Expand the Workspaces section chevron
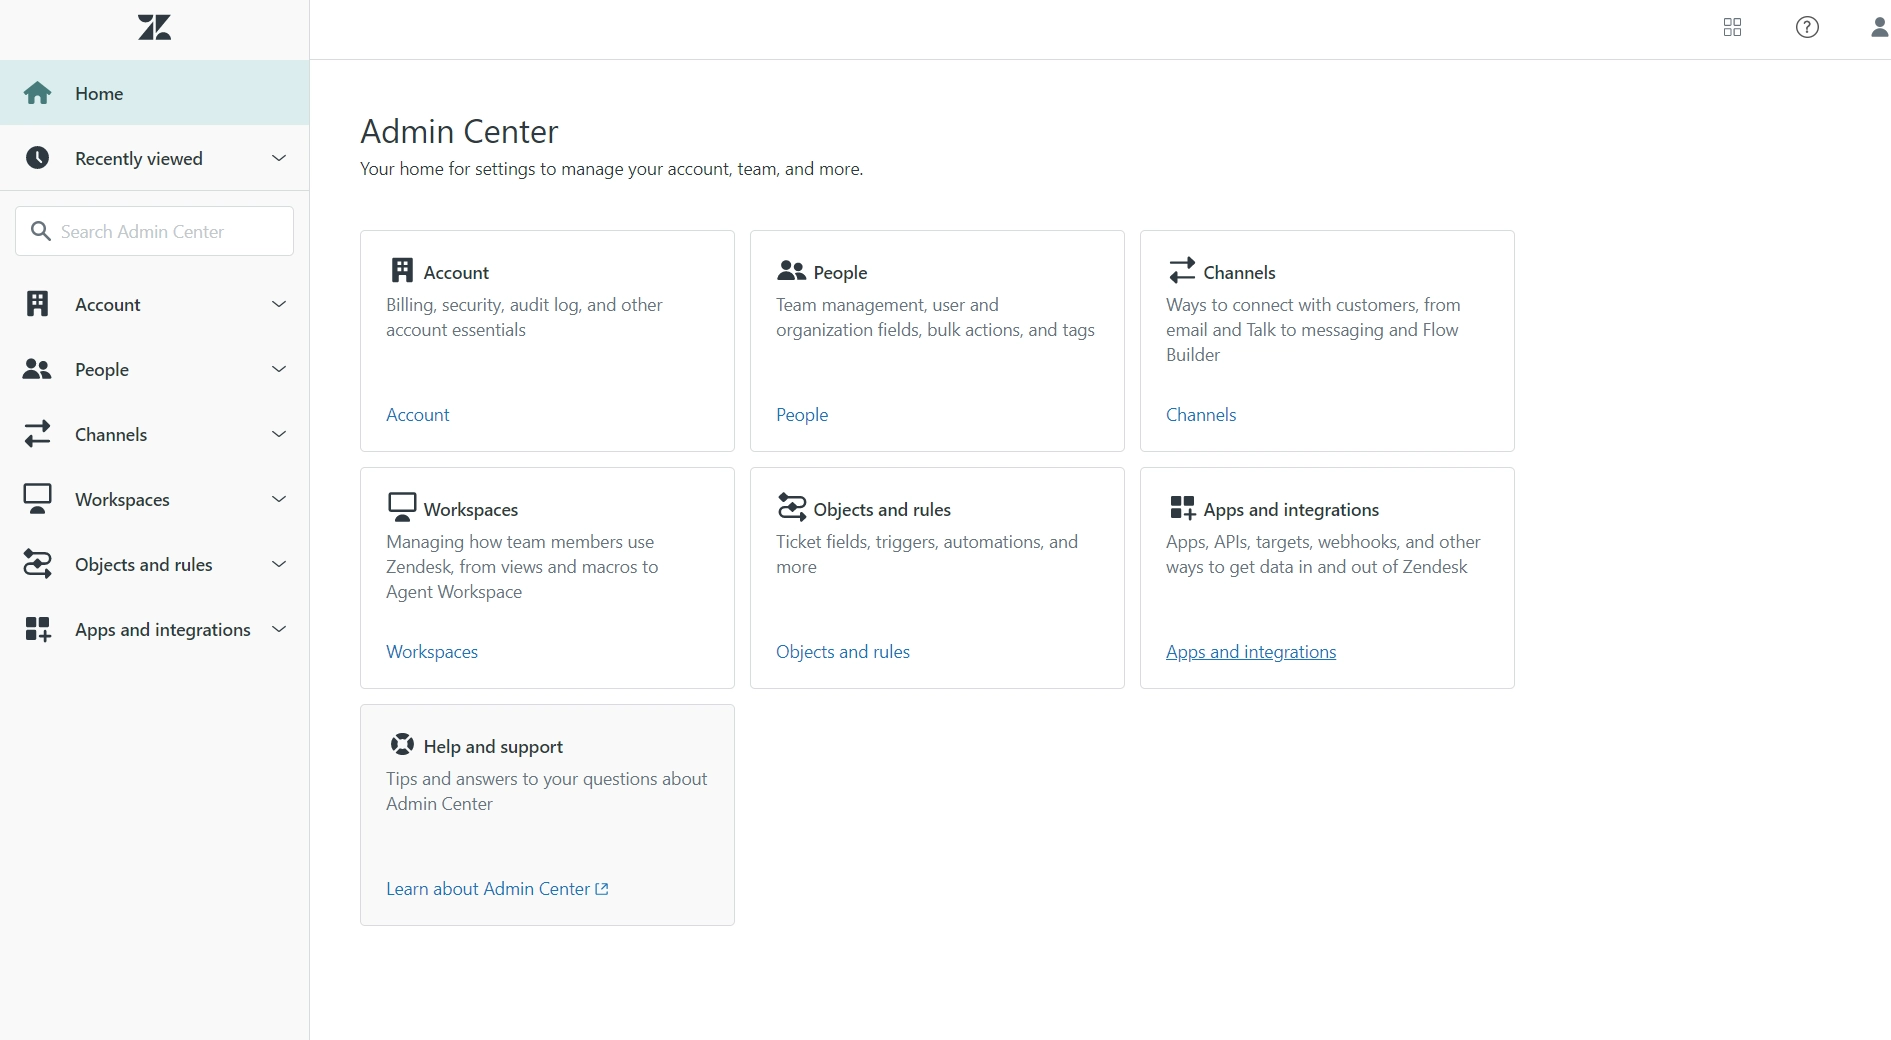The height and width of the screenshot is (1040, 1891). pos(279,499)
